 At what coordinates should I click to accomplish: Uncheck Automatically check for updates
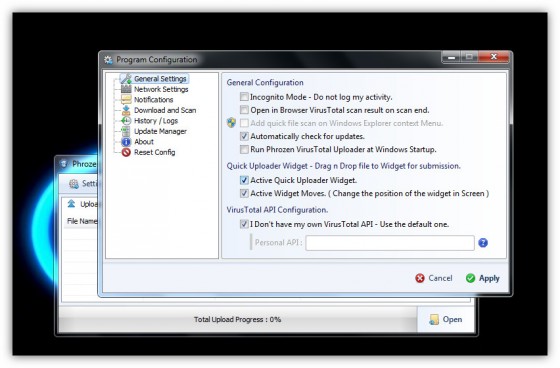[244, 136]
